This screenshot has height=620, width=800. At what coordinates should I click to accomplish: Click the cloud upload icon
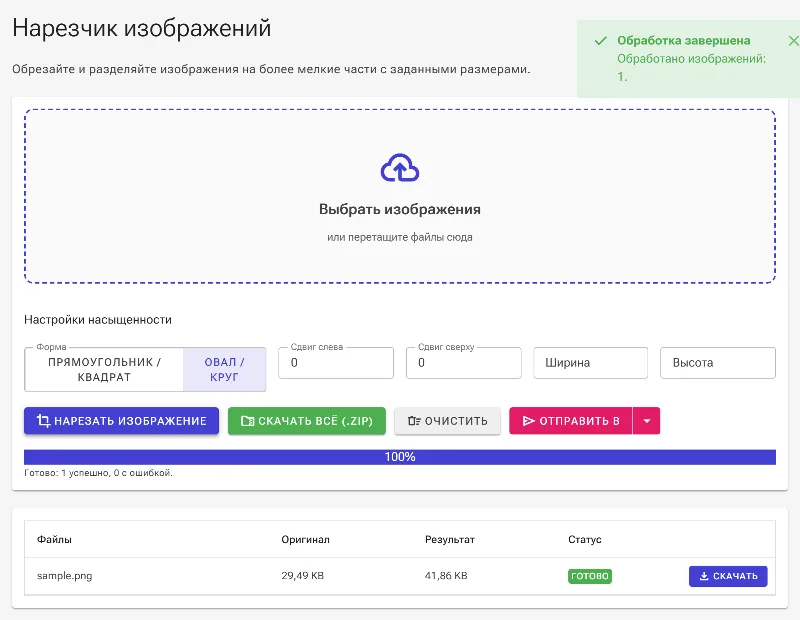(x=399, y=168)
